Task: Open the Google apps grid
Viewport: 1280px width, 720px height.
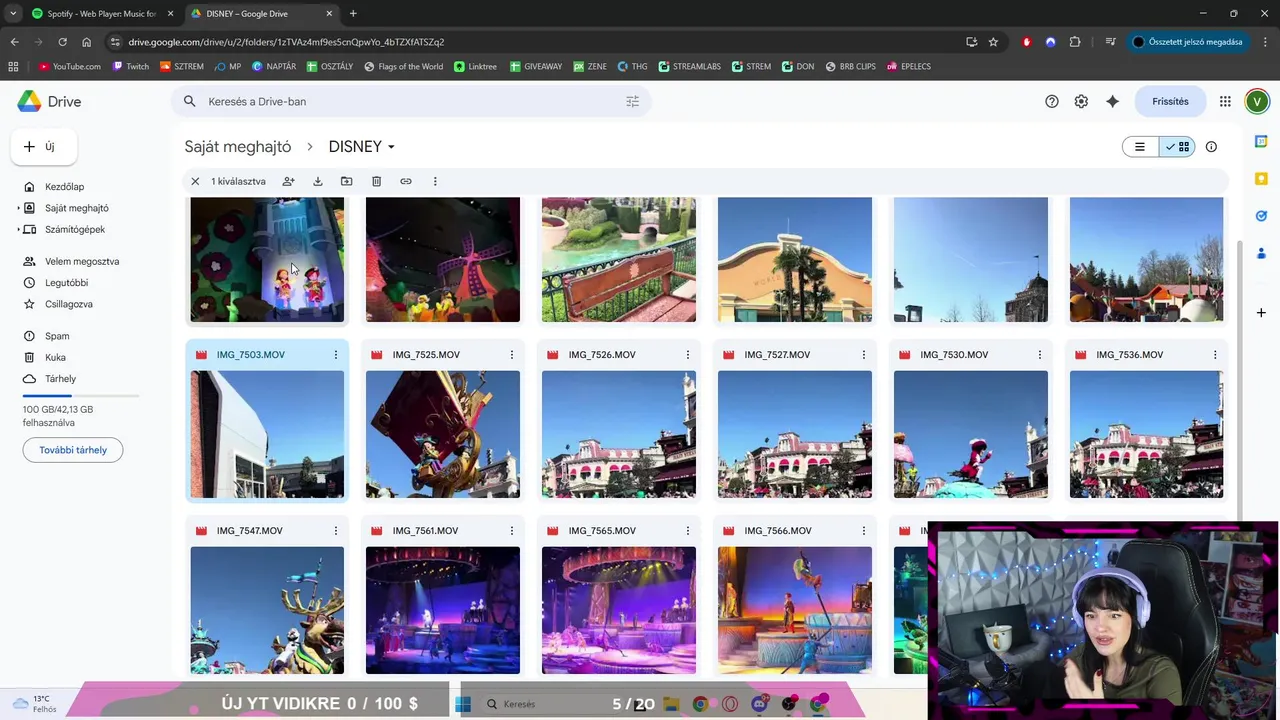Action: (x=1225, y=101)
